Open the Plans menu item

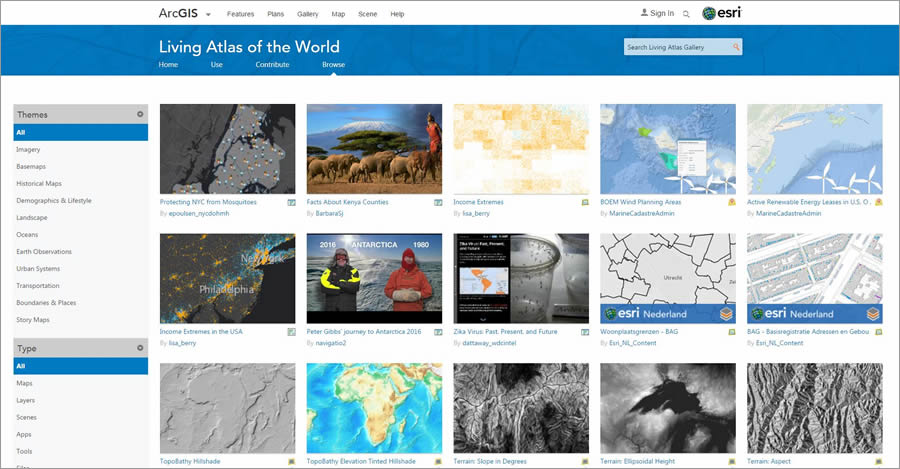(x=276, y=14)
